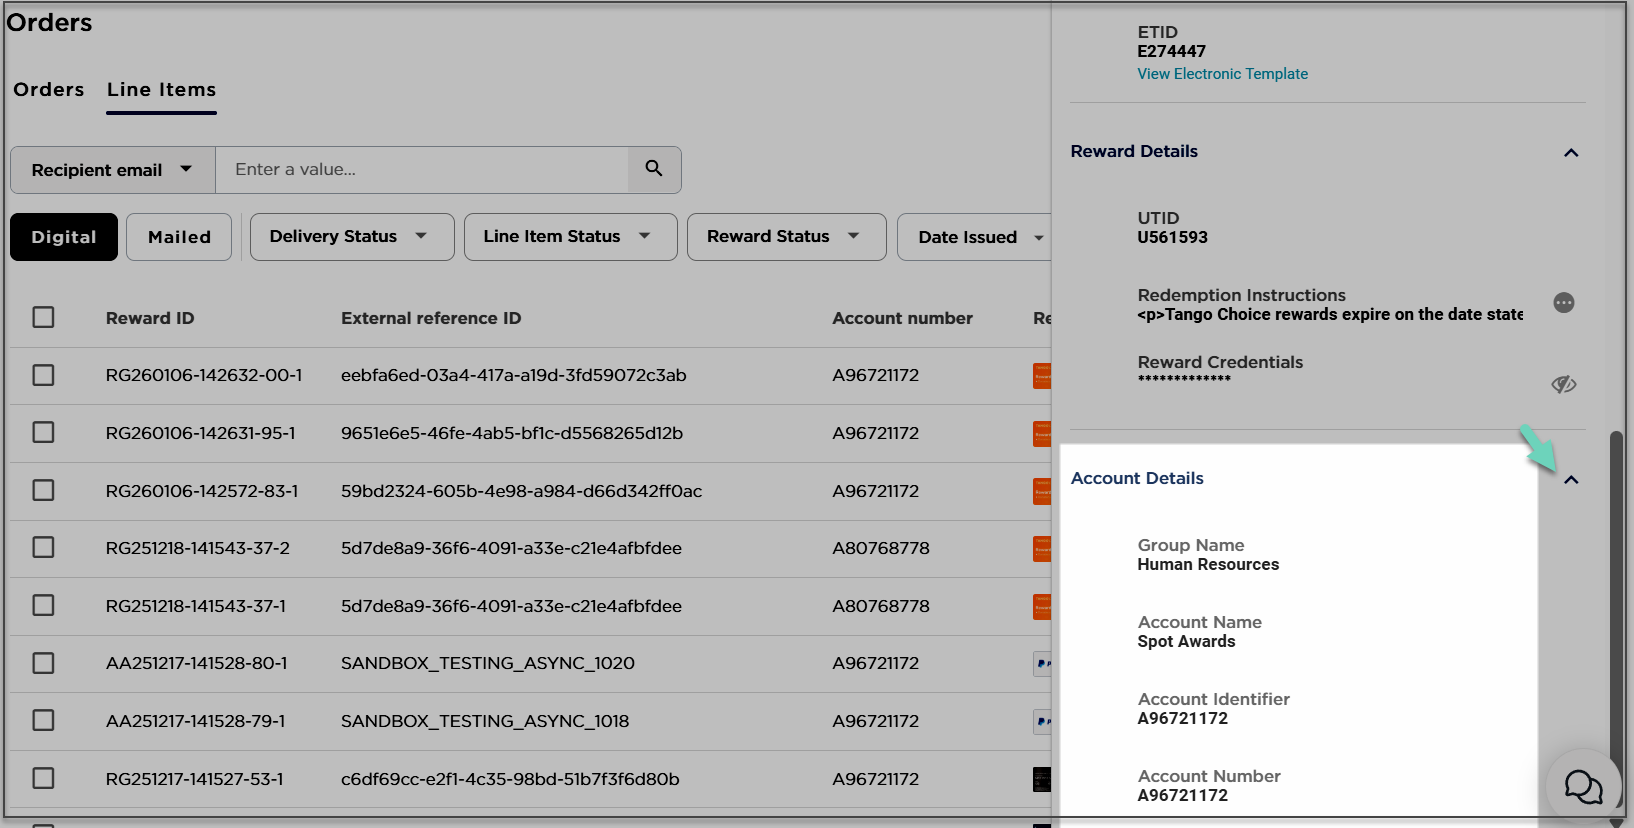This screenshot has height=828, width=1634.
Task: Expand the Delivery Status filter
Action: [x=351, y=237]
